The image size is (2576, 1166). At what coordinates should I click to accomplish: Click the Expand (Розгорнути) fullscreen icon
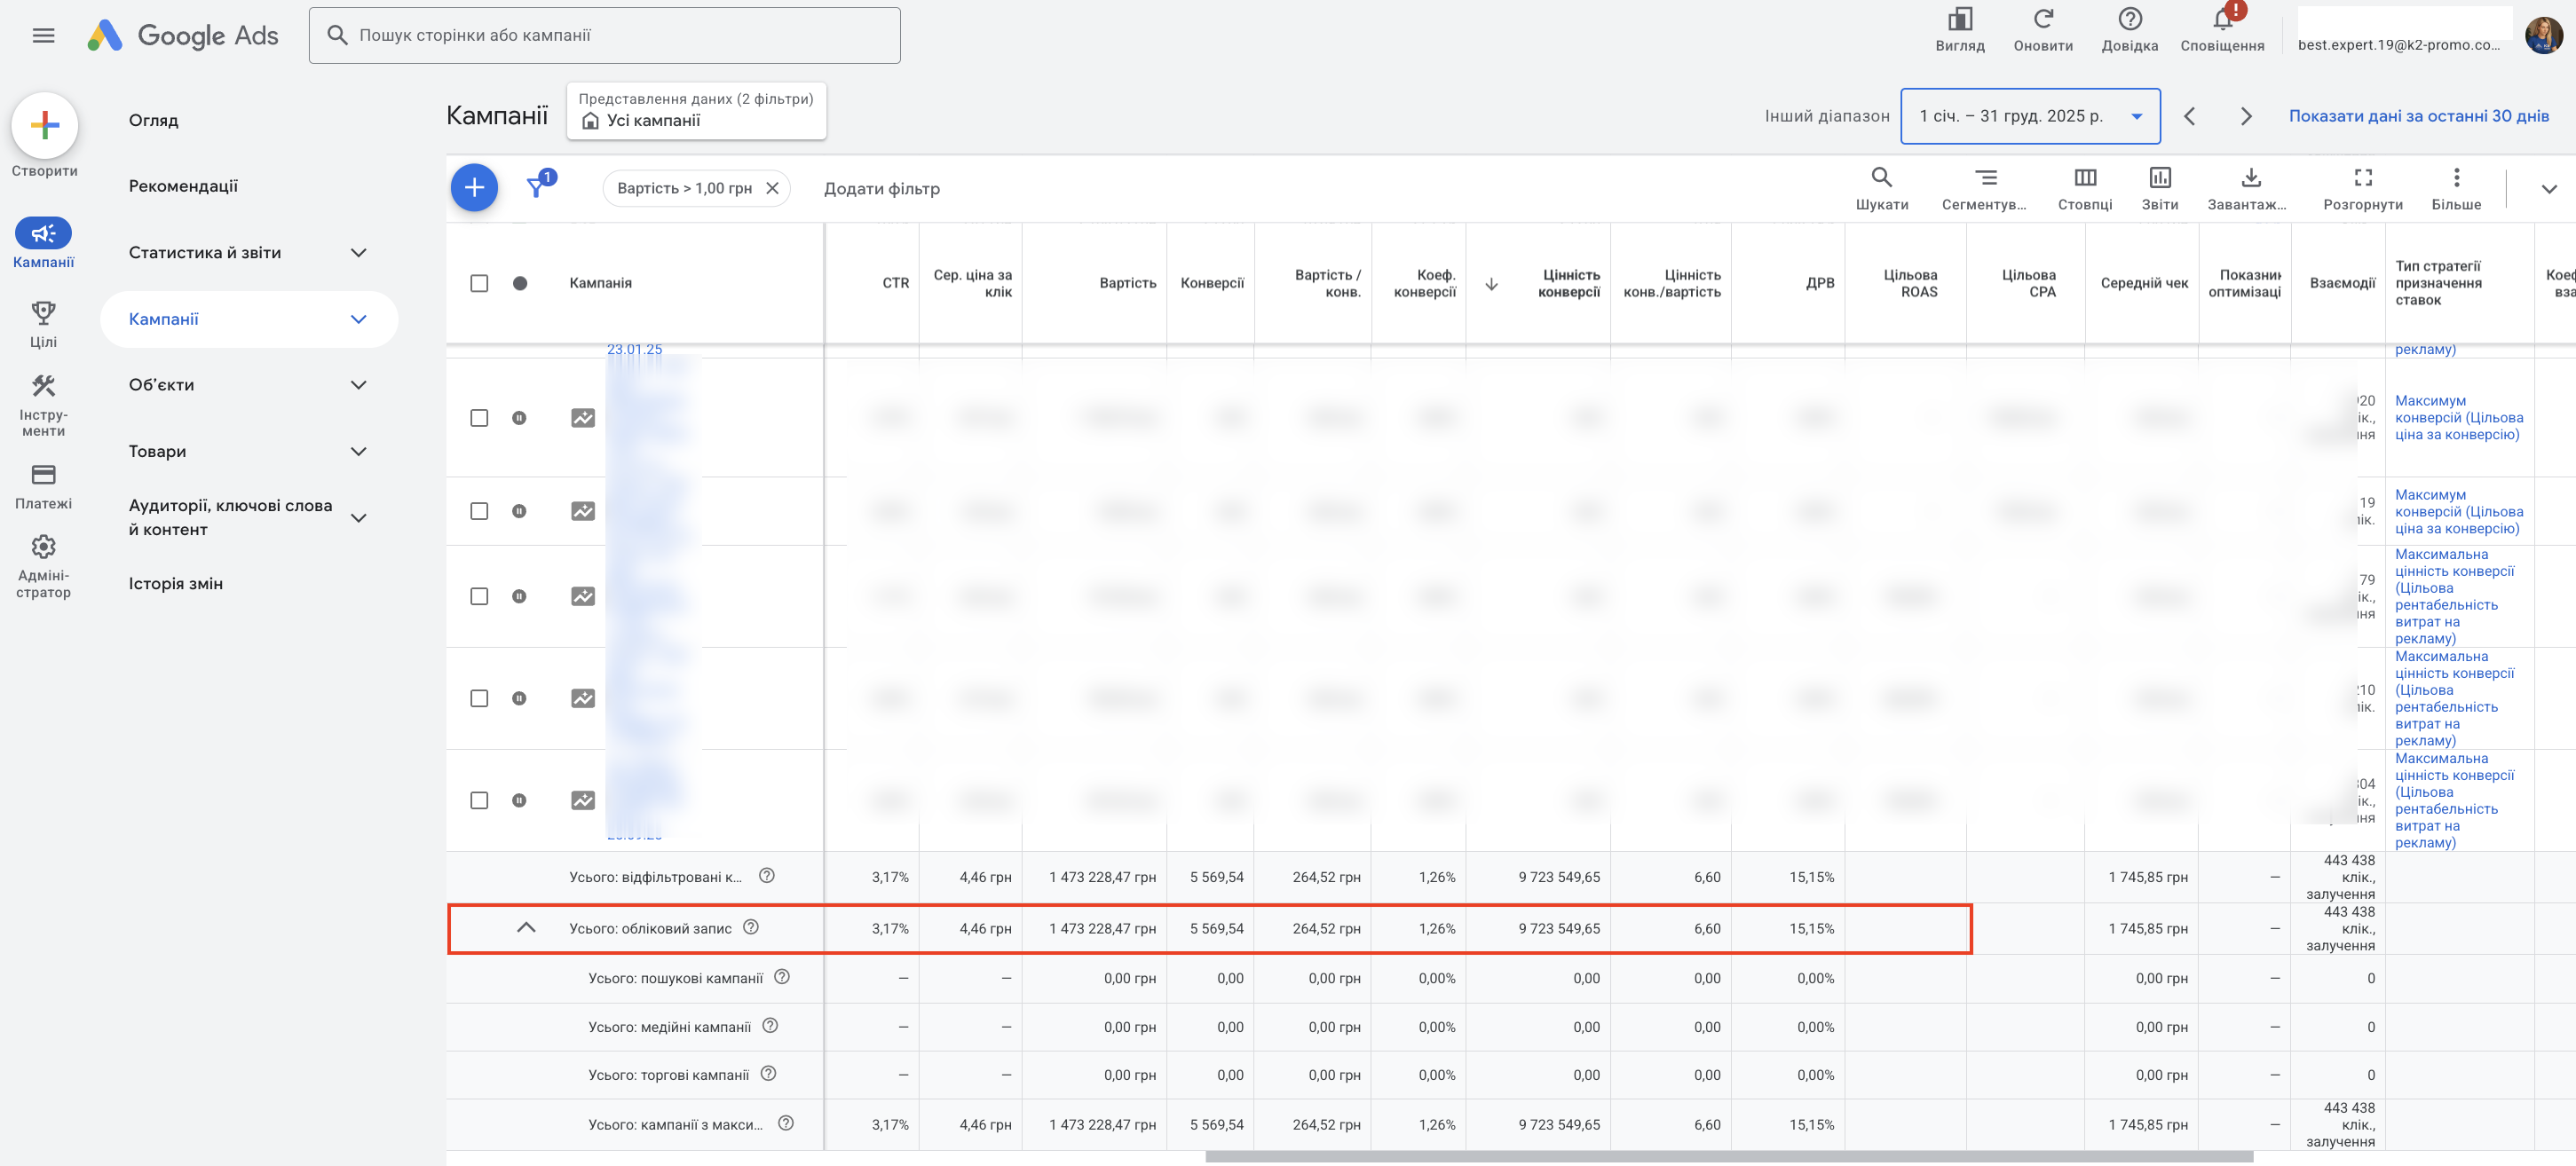[2362, 179]
